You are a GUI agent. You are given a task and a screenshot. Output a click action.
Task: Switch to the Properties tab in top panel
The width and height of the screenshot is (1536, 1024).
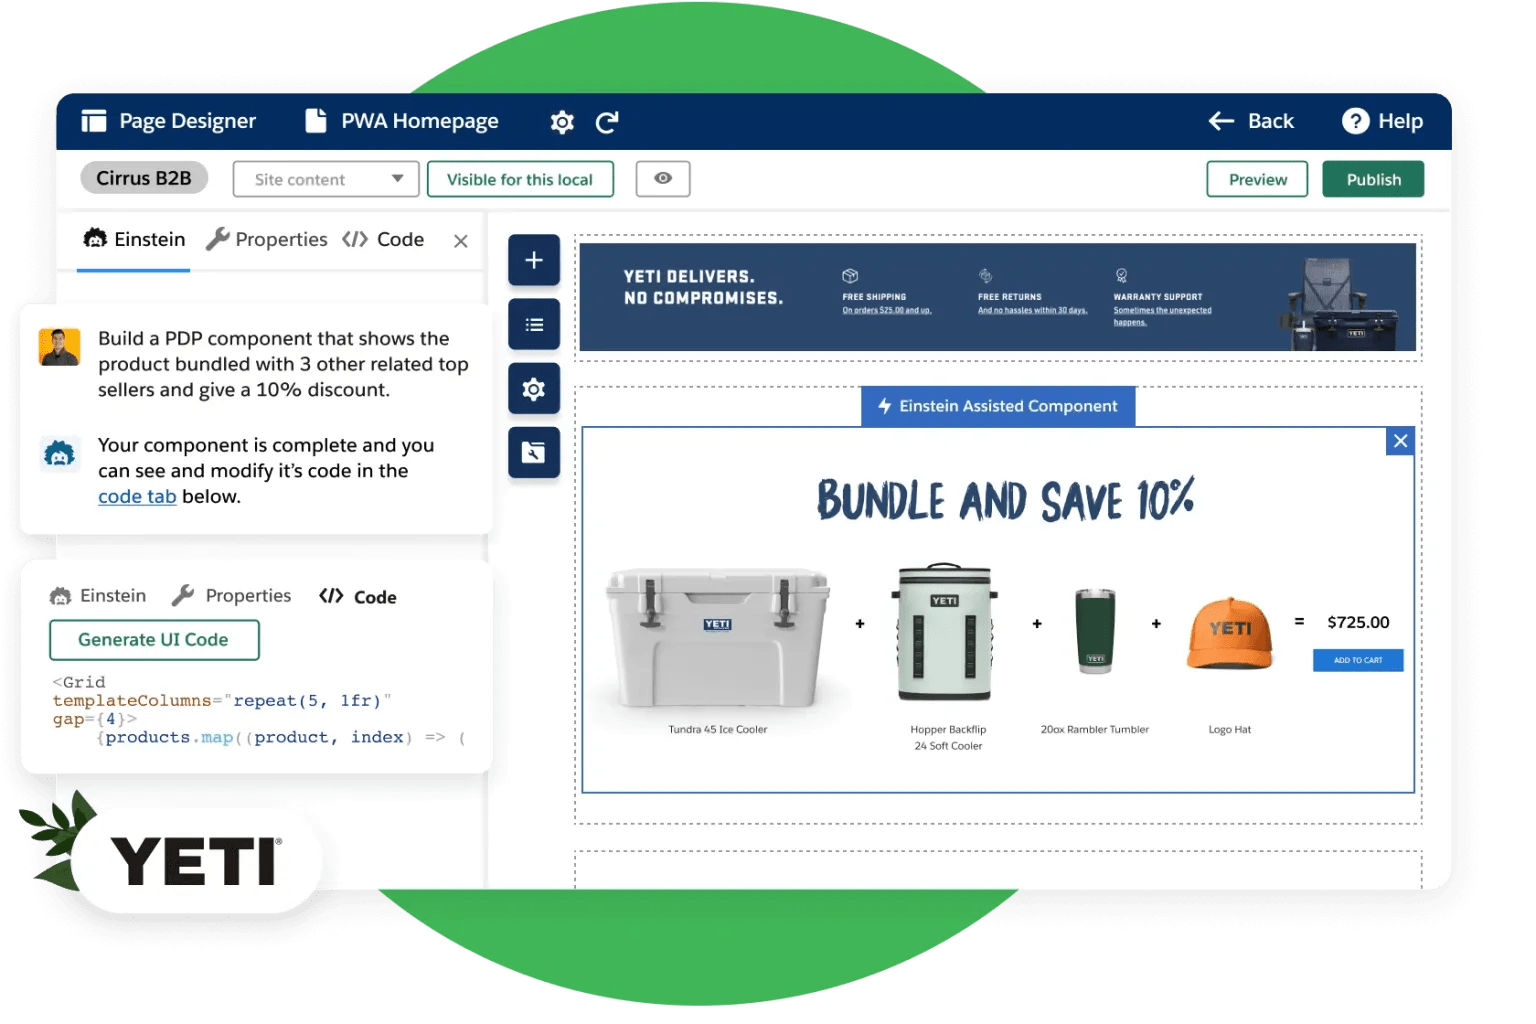click(x=267, y=240)
